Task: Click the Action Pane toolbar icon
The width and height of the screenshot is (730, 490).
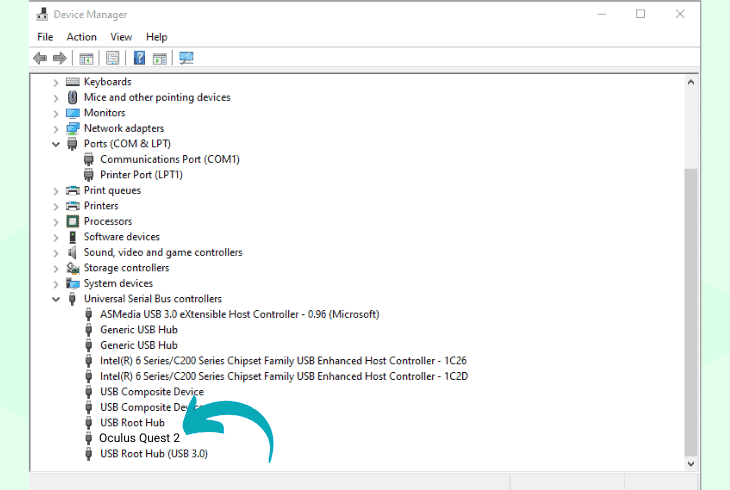Action: tap(159, 58)
